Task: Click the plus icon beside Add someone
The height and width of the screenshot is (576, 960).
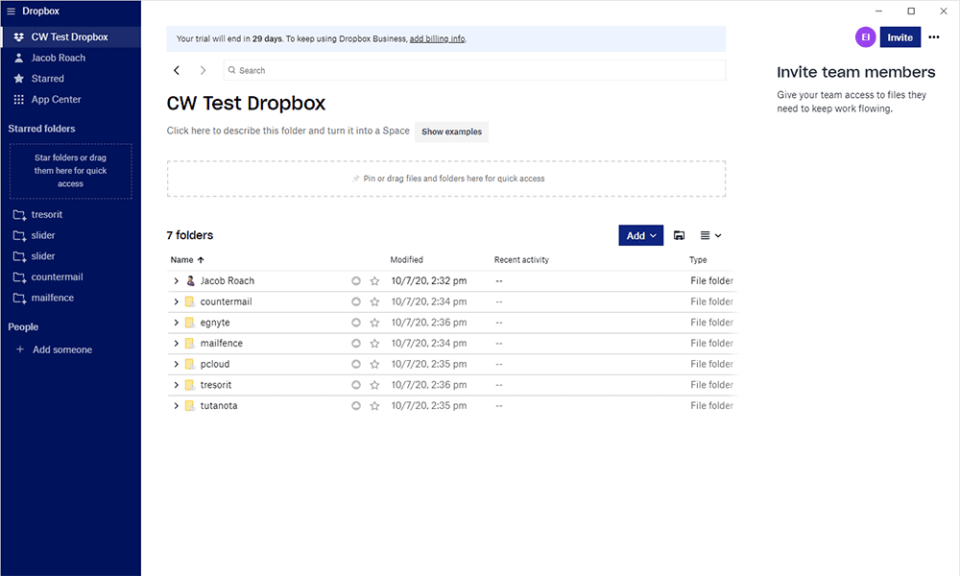Action: pyautogui.click(x=20, y=350)
